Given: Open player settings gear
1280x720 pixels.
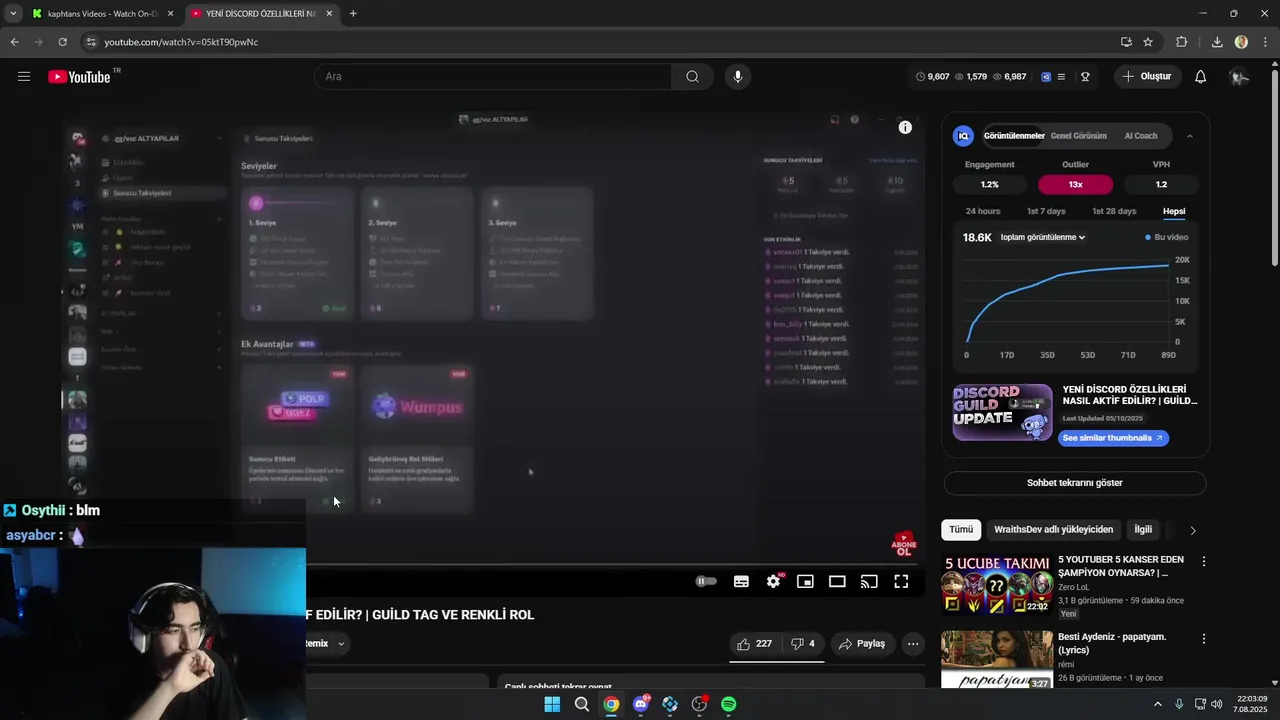Looking at the screenshot, I should pos(773,581).
